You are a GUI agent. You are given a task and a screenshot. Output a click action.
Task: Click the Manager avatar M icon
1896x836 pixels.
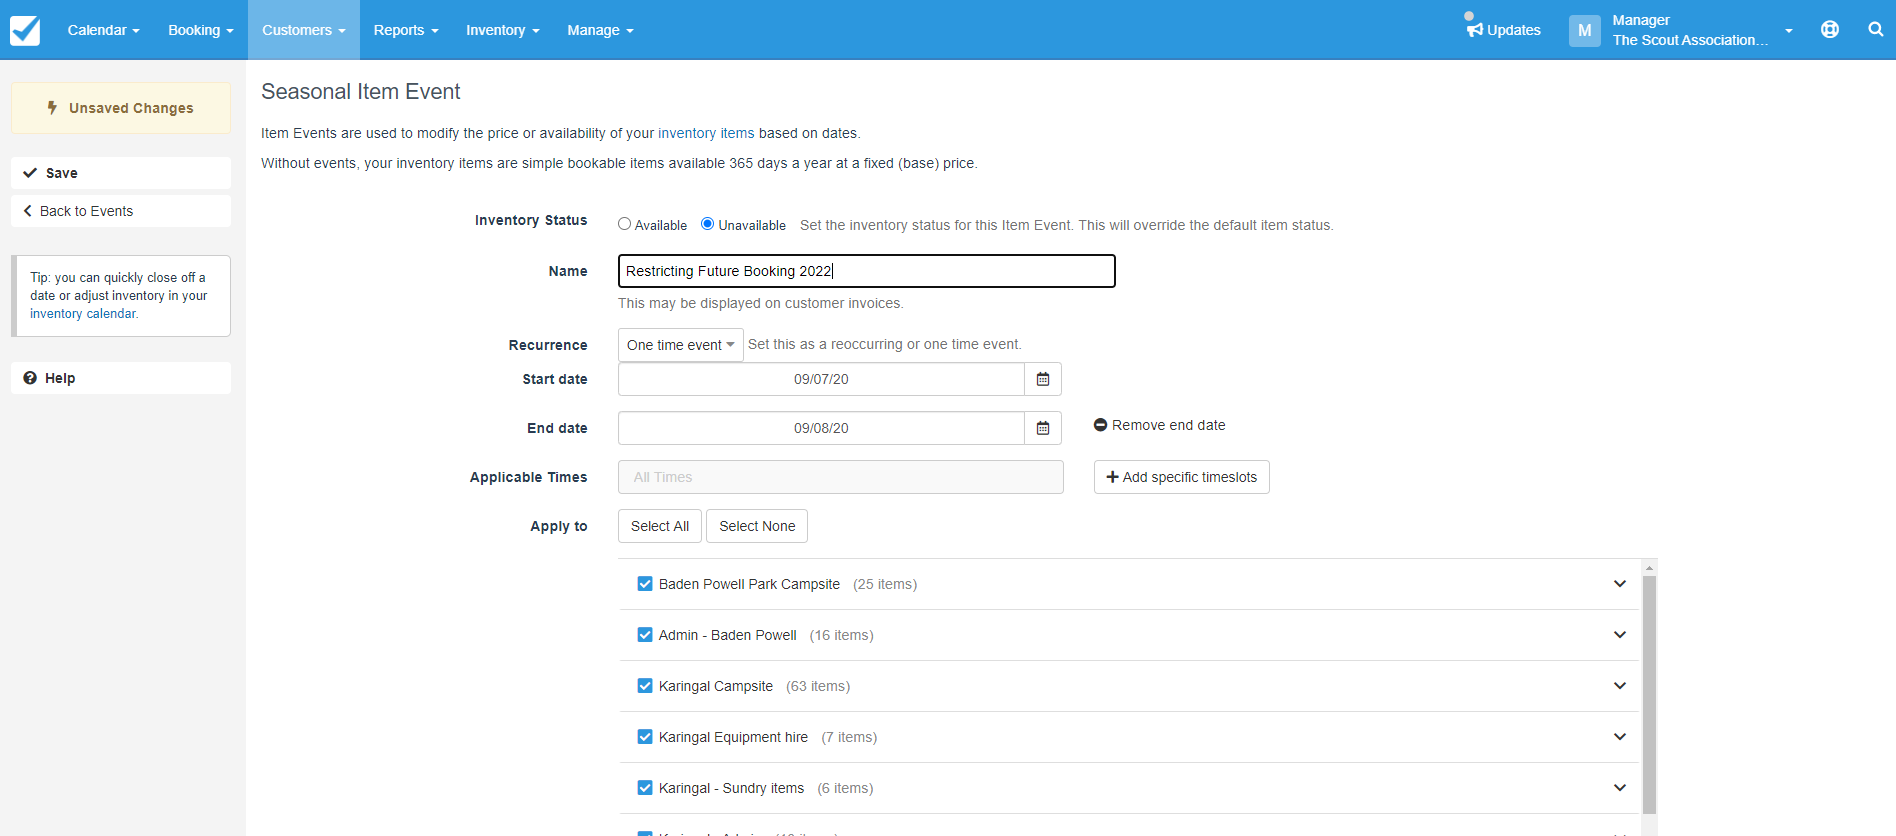(x=1584, y=30)
